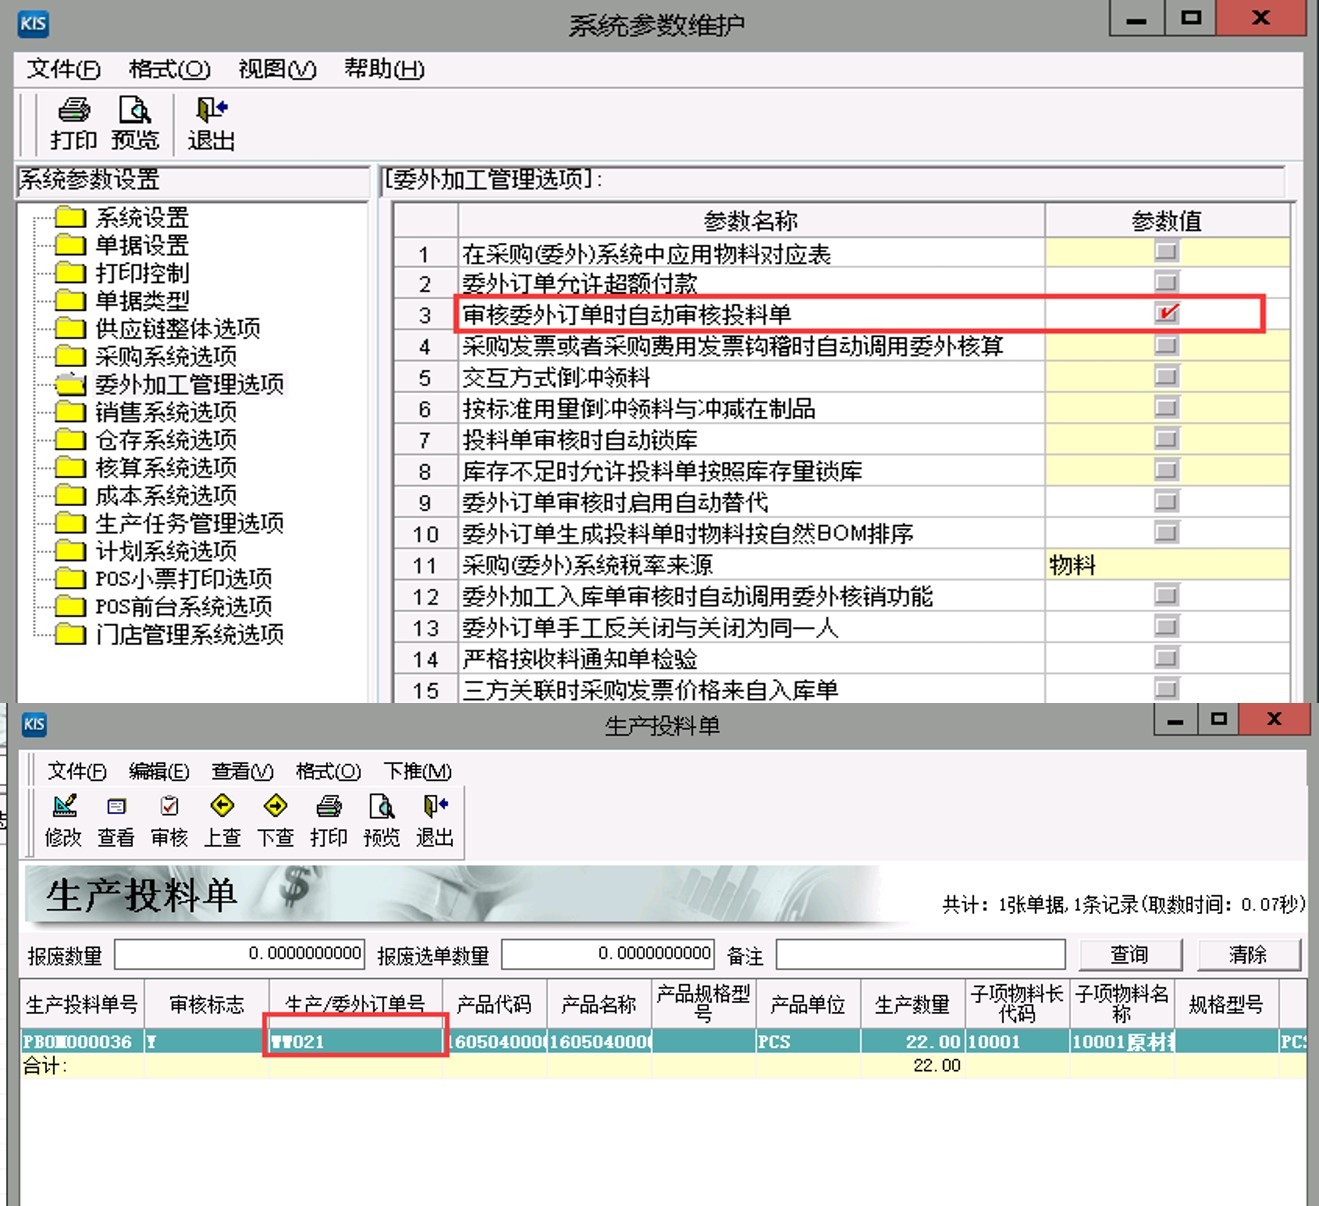Screen dimensions: 1319x1206
Task: Click the 参数名称 column header
Action: (x=751, y=221)
